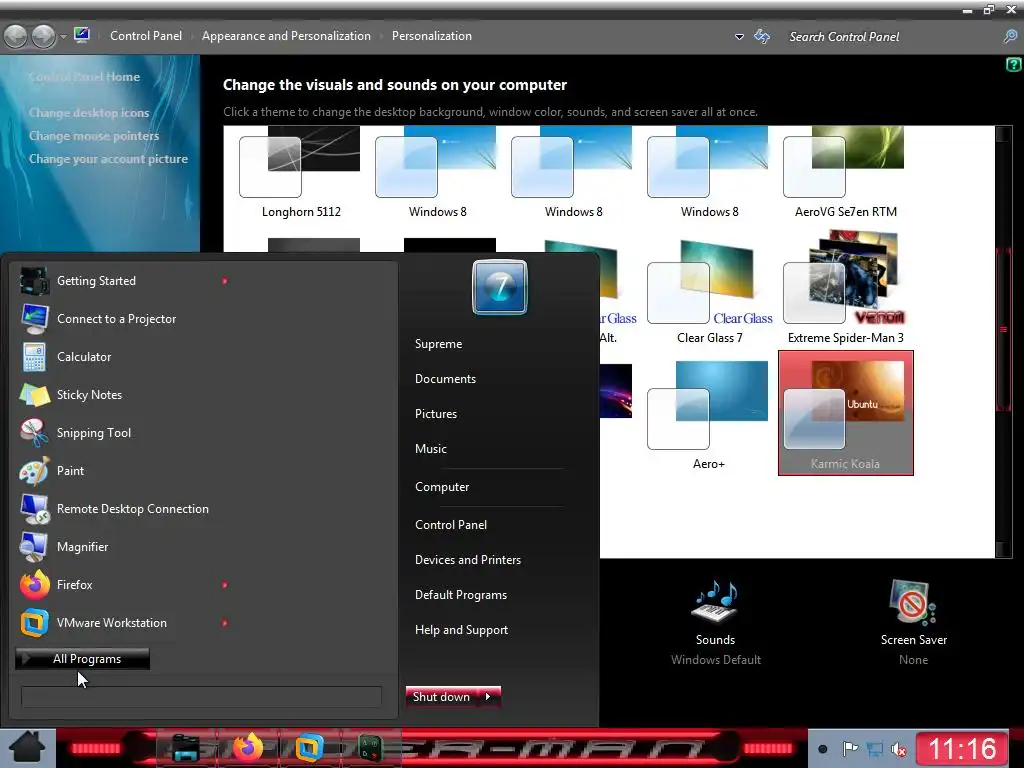Open Pictures from the Start menu
Image resolution: width=1024 pixels, height=768 pixels.
436,413
